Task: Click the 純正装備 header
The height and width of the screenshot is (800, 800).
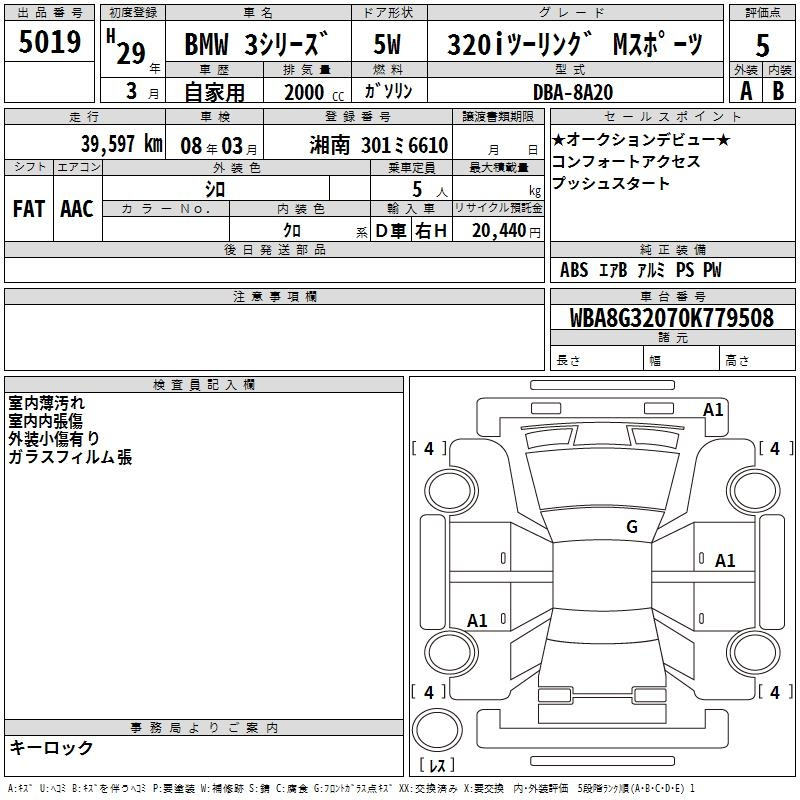Action: [x=672, y=249]
